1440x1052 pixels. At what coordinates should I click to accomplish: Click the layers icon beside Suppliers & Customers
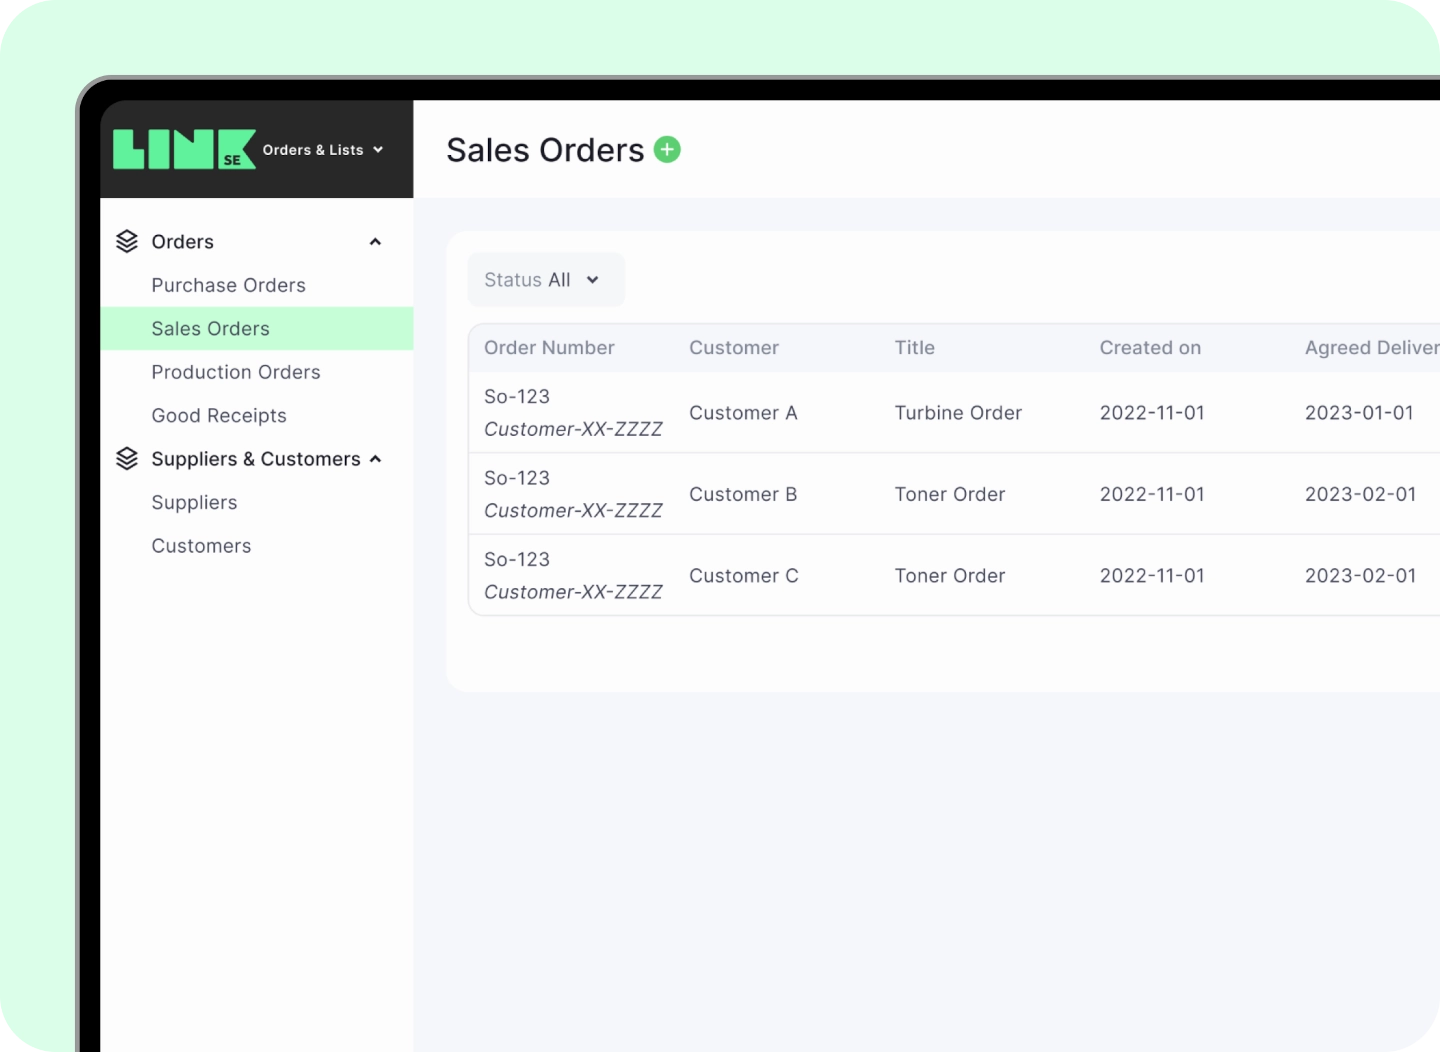coord(127,458)
